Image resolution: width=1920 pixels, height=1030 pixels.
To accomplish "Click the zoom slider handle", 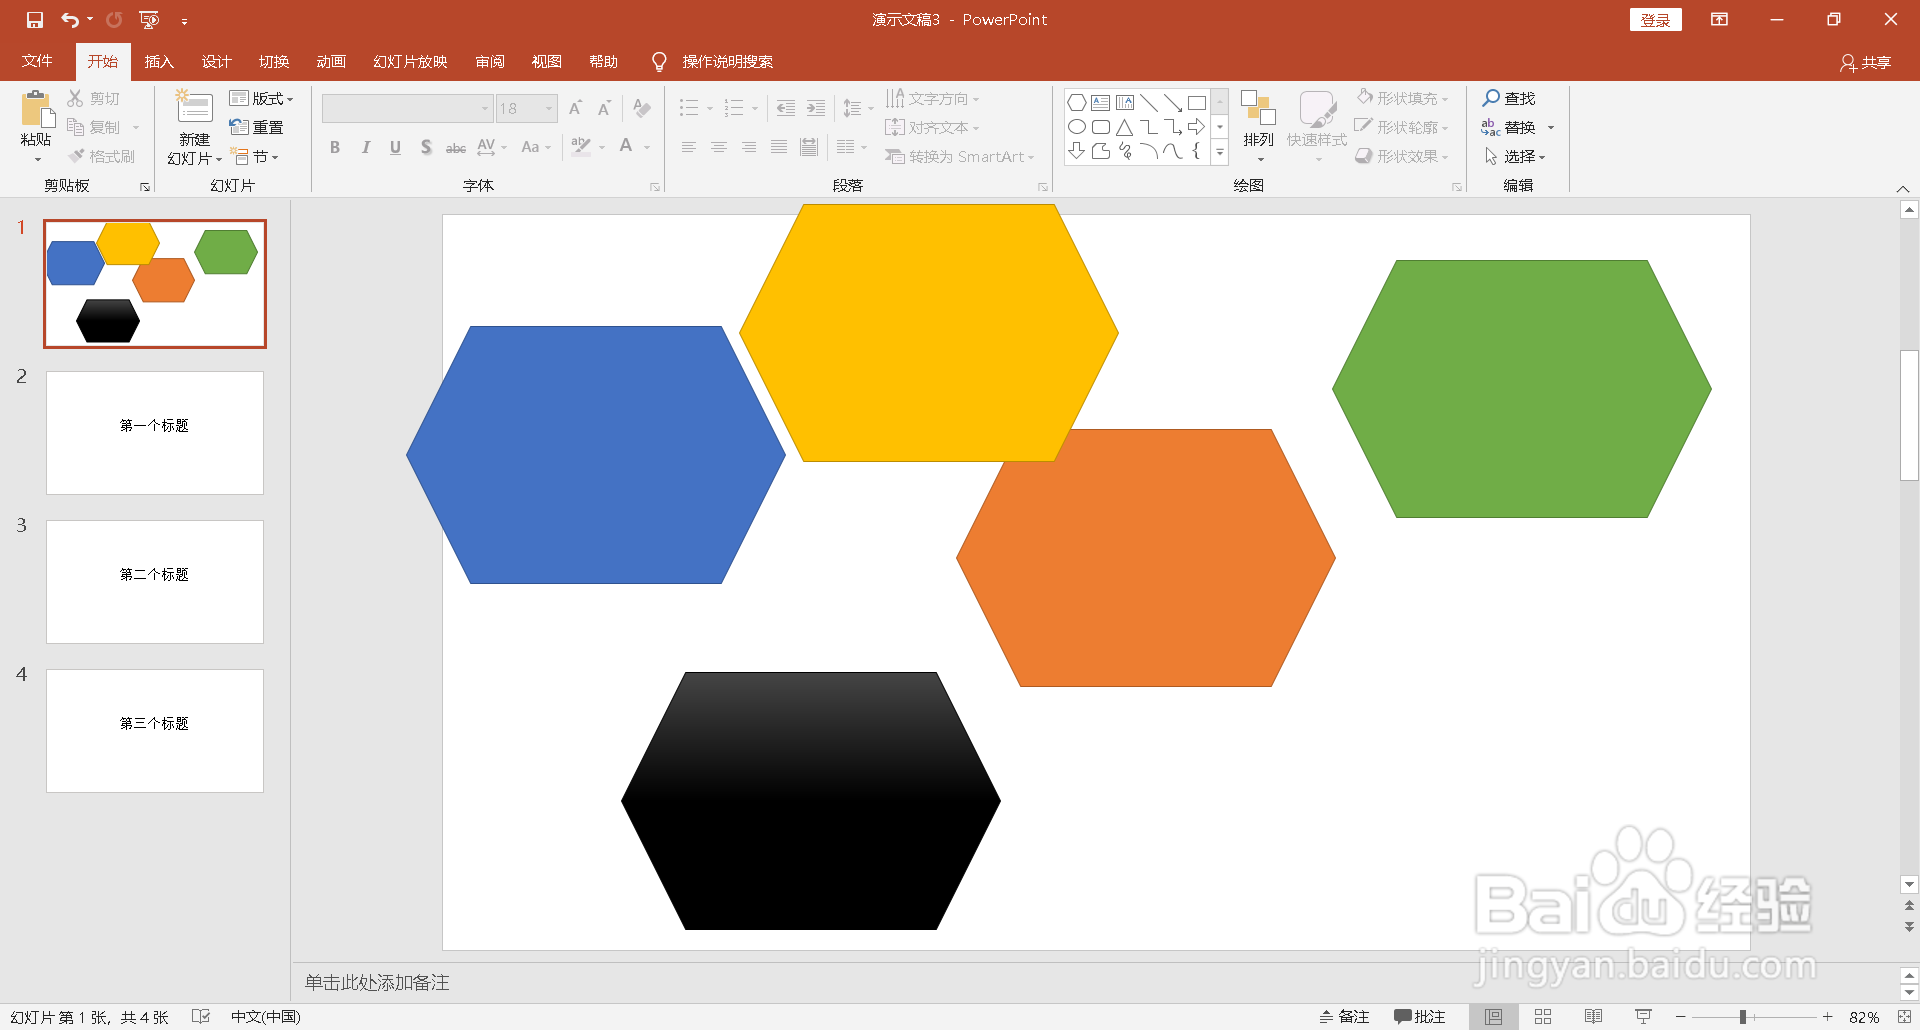I will point(1743,1017).
